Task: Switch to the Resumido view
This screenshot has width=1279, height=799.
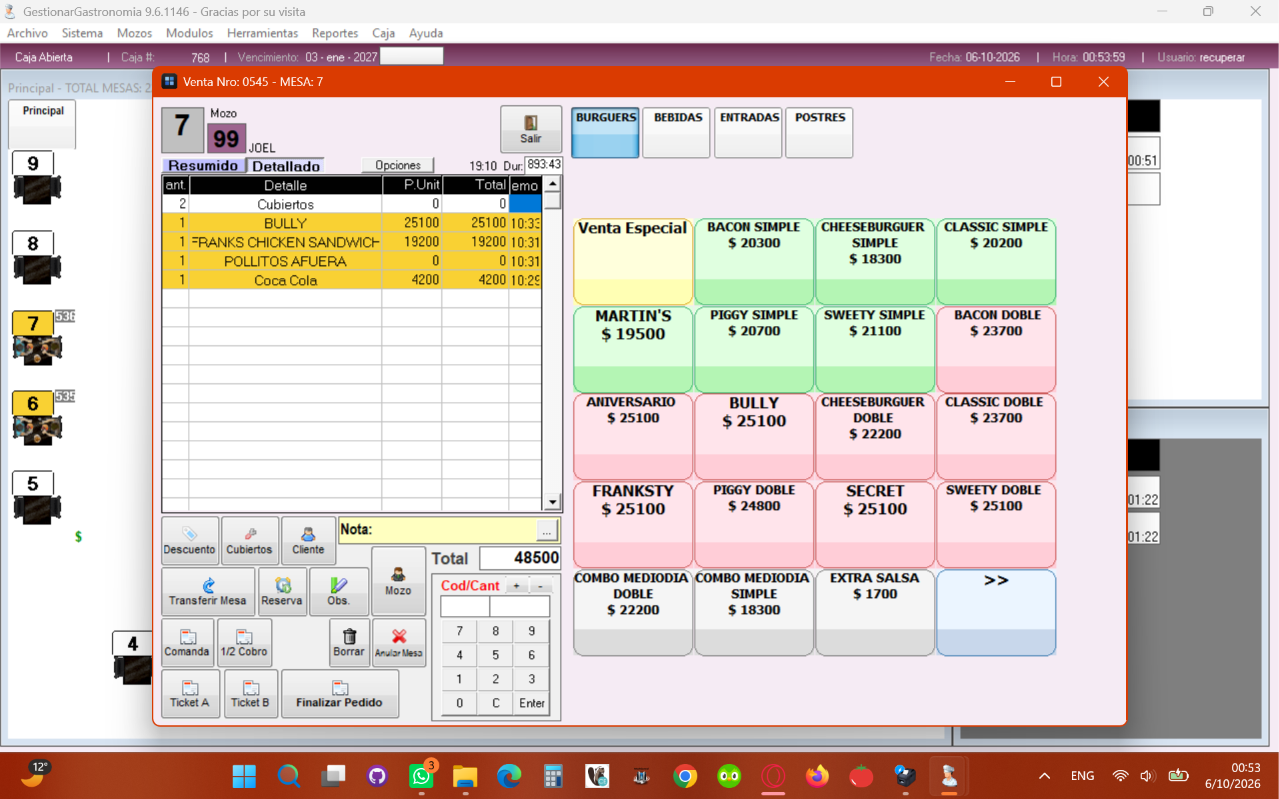Action: click(203, 166)
